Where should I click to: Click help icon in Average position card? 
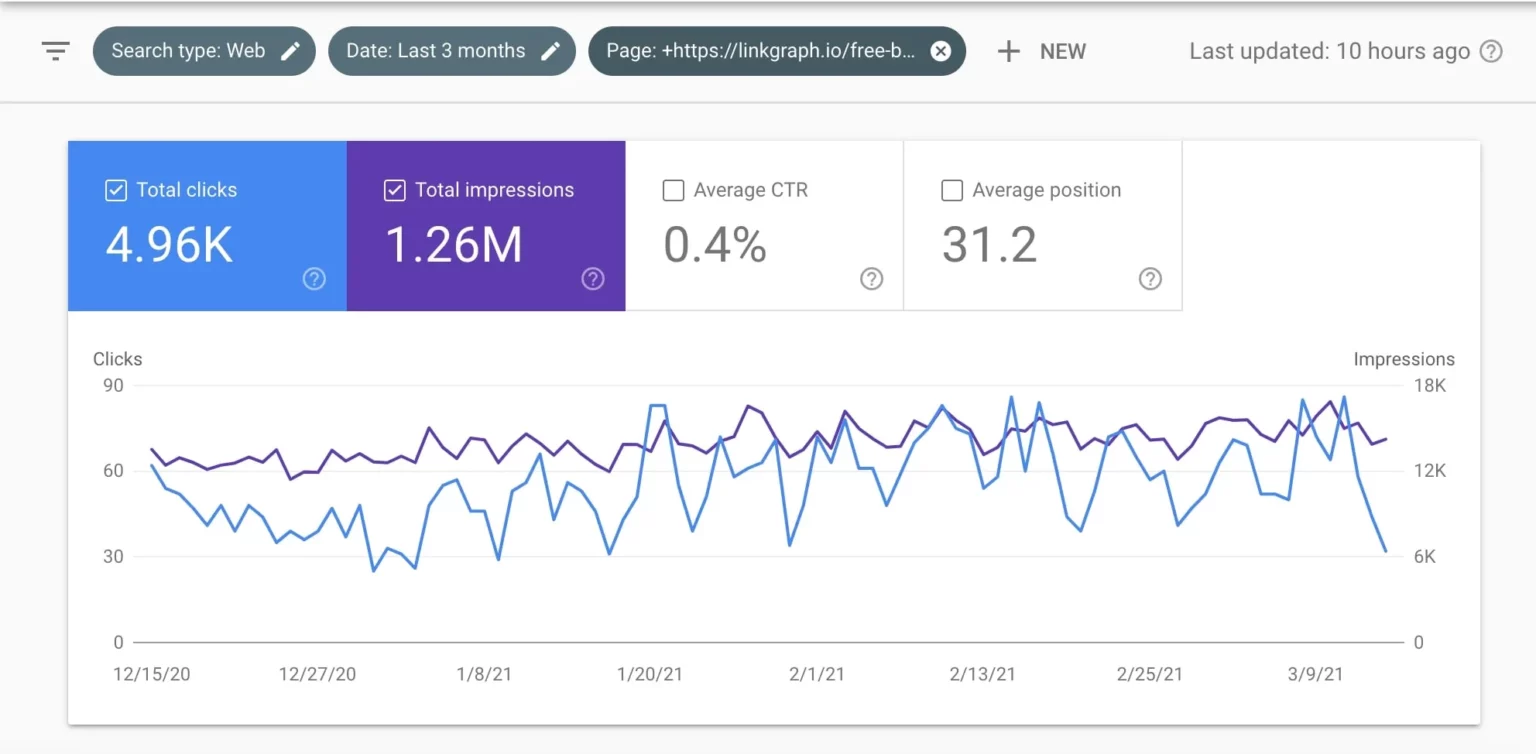pyautogui.click(x=1150, y=279)
